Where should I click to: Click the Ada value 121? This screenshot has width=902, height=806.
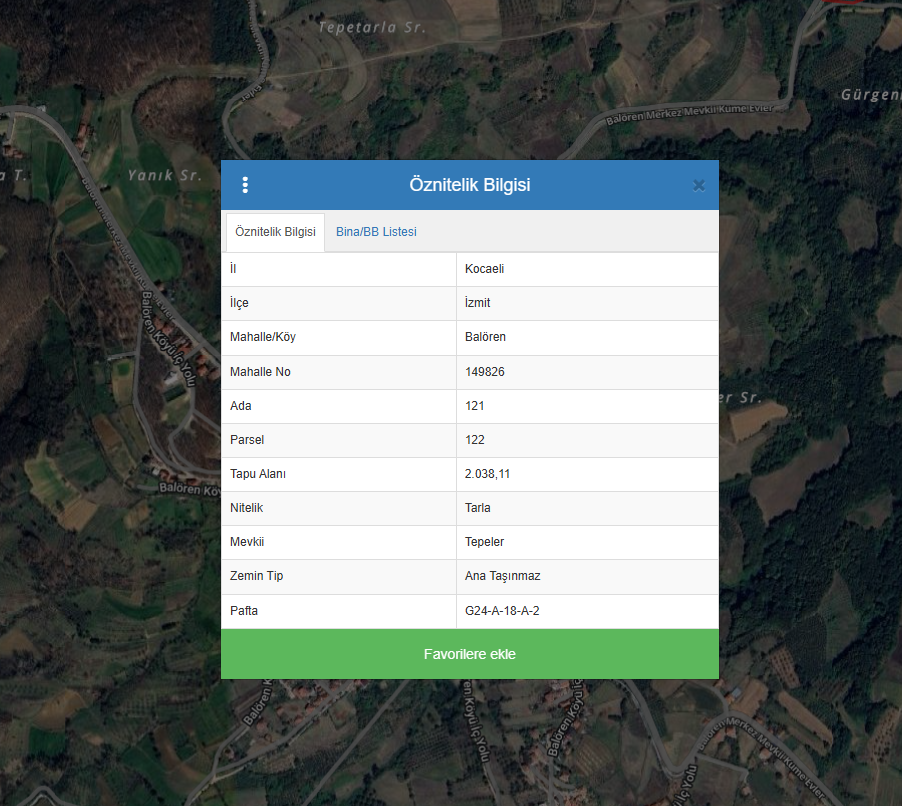pyautogui.click(x=475, y=406)
